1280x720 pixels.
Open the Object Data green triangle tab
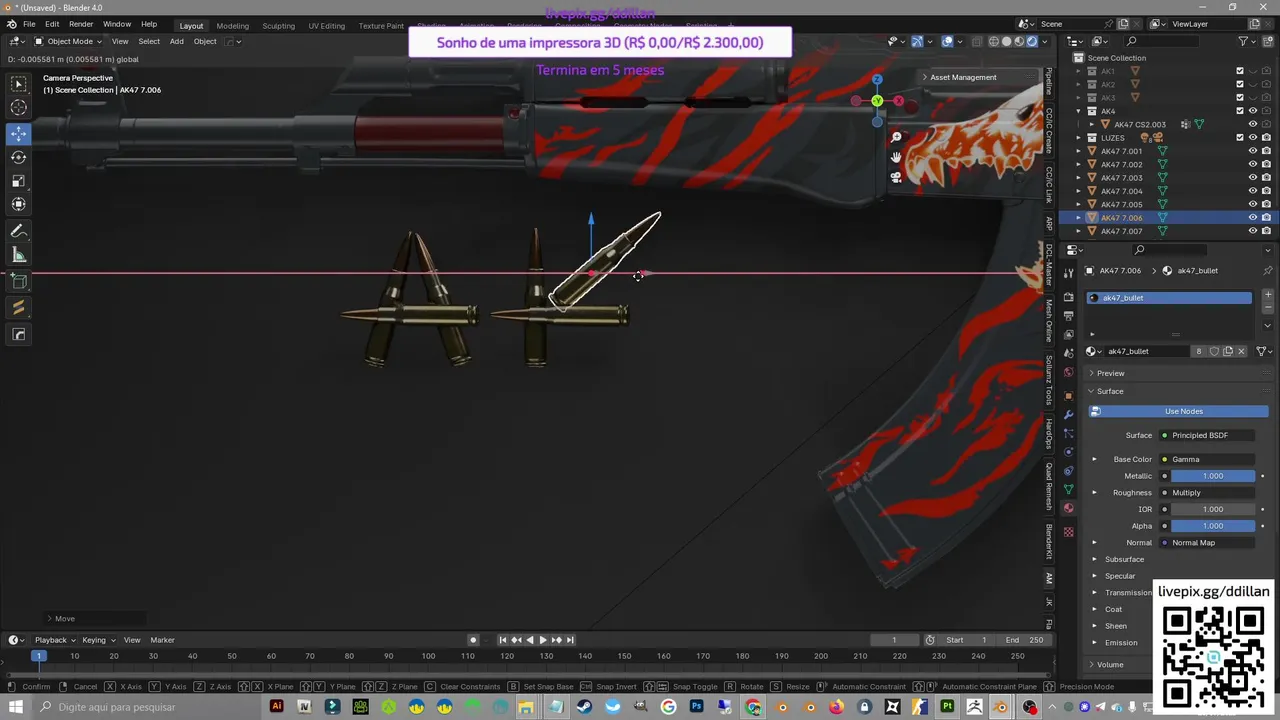coord(1068,489)
